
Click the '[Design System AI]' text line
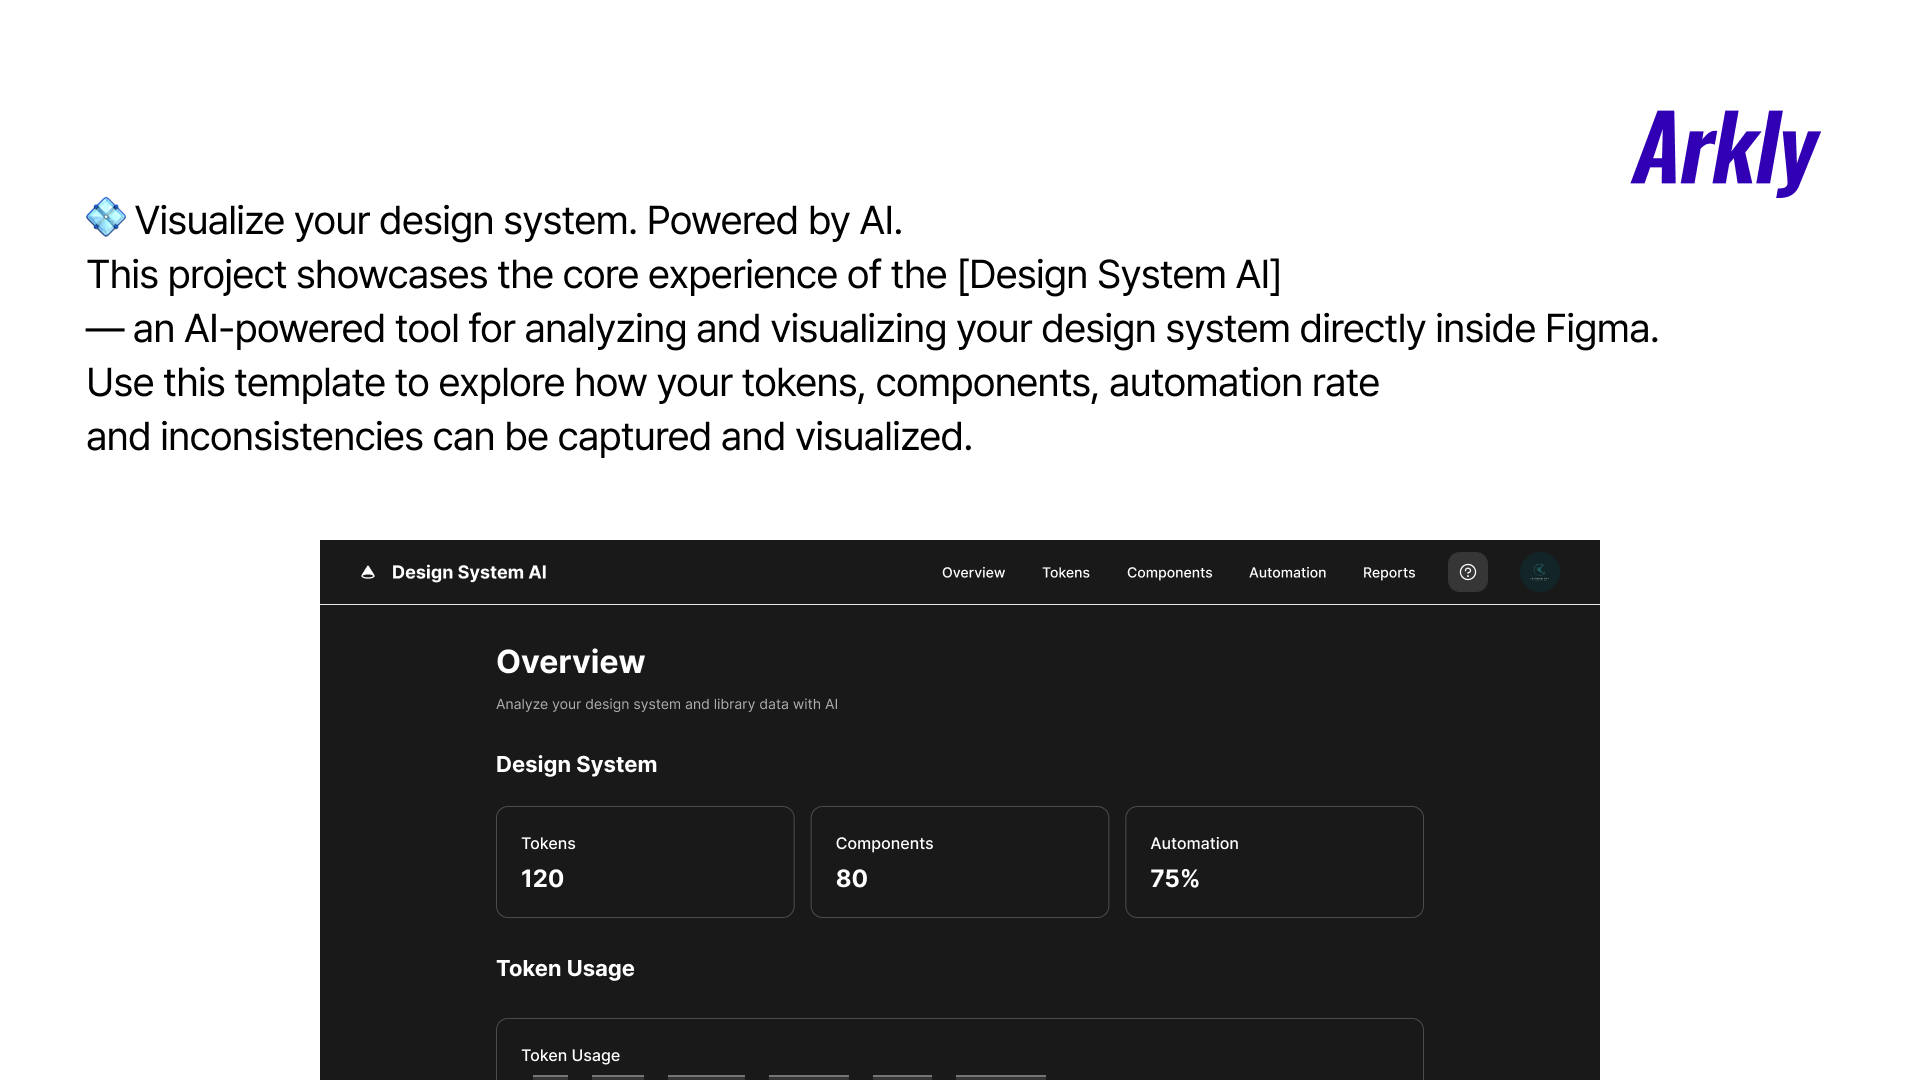pos(683,275)
